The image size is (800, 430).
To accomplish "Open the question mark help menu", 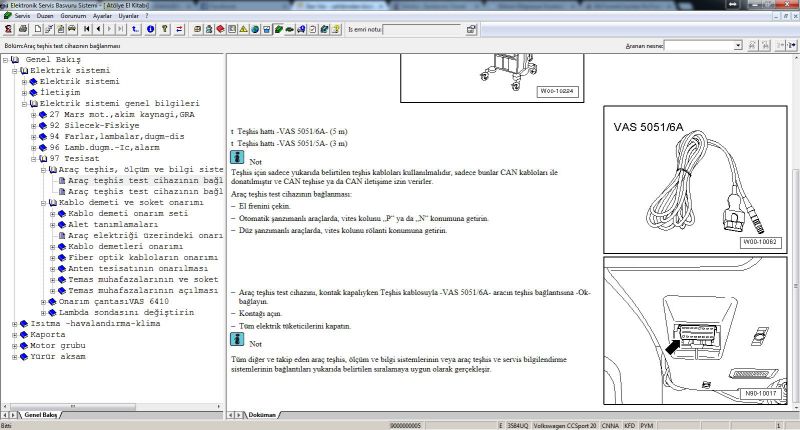I will click(x=146, y=16).
